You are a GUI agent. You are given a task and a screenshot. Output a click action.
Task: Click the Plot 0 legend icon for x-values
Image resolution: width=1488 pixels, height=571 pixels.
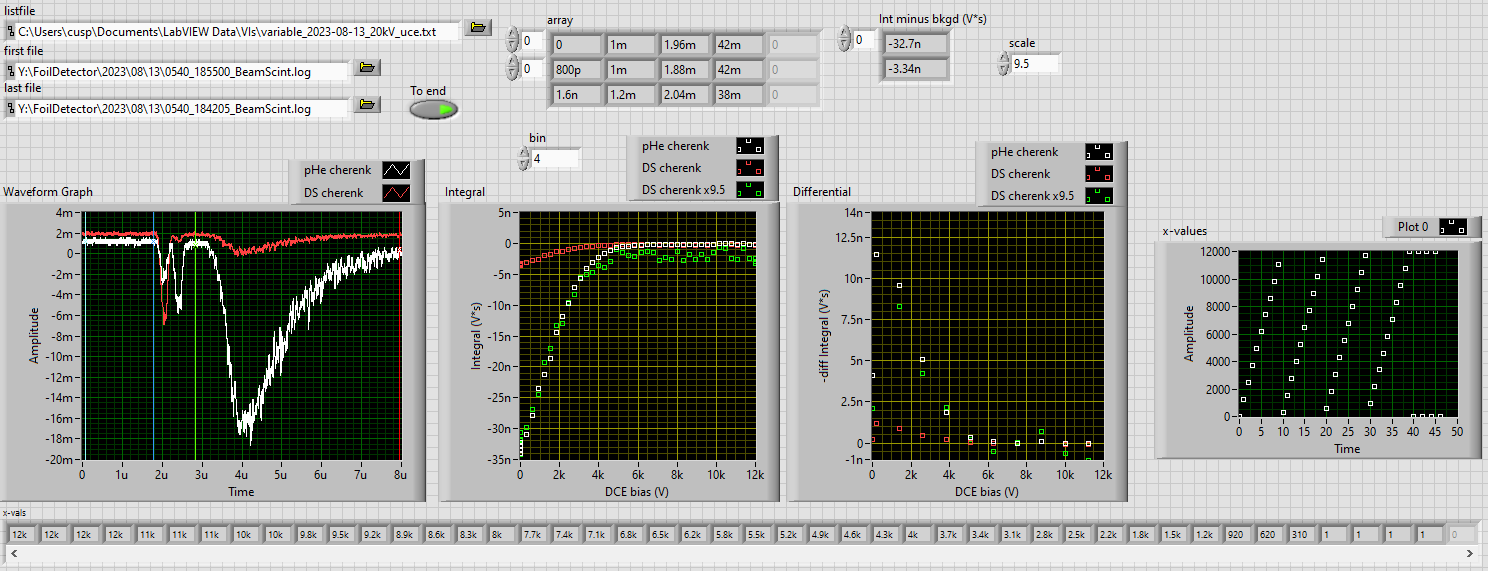tap(1453, 227)
